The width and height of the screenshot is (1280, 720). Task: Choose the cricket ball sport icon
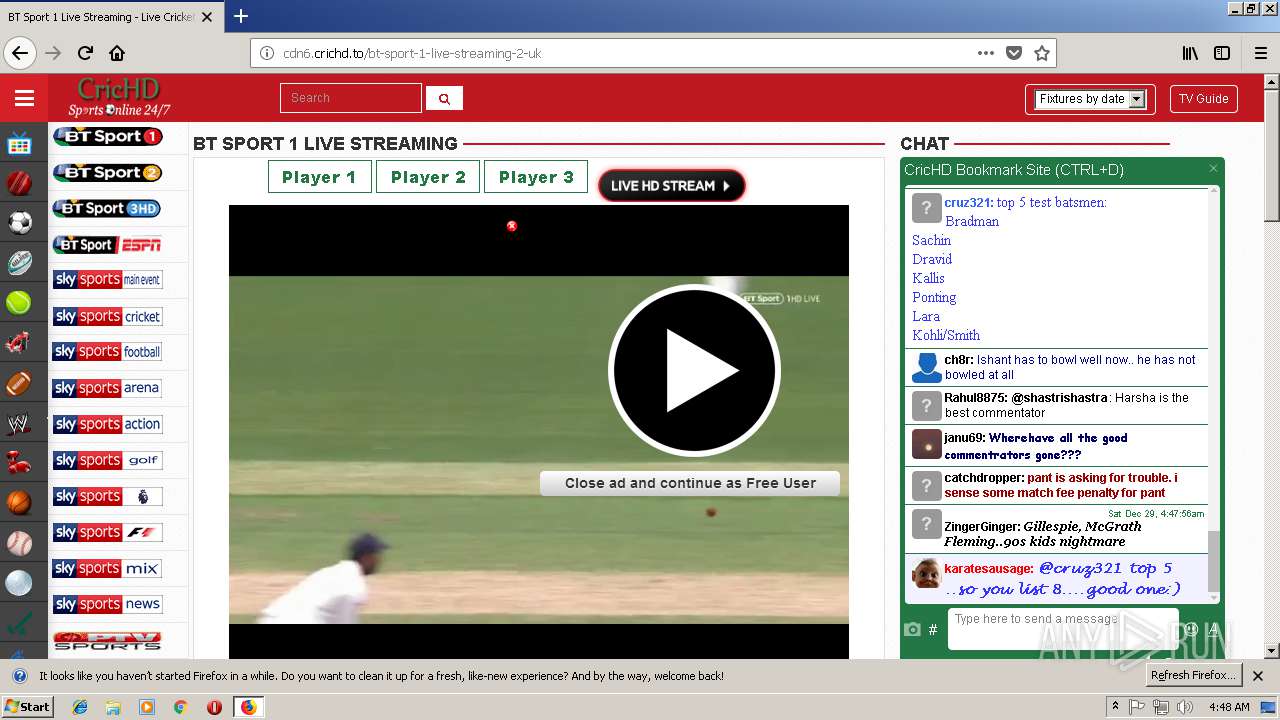coord(19,183)
